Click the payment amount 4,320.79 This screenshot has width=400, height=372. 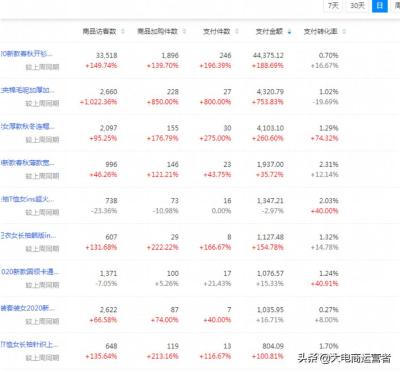[x=270, y=92]
